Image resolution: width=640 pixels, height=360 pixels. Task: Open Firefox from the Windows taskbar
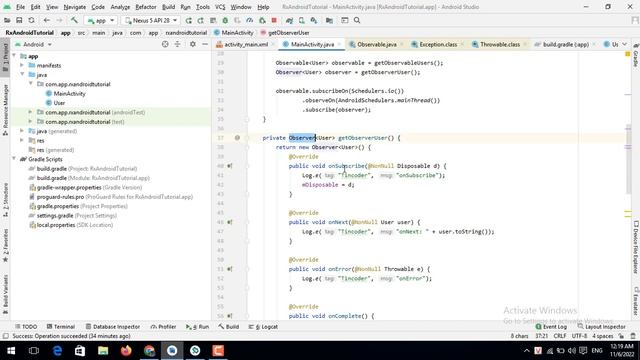pos(126,351)
